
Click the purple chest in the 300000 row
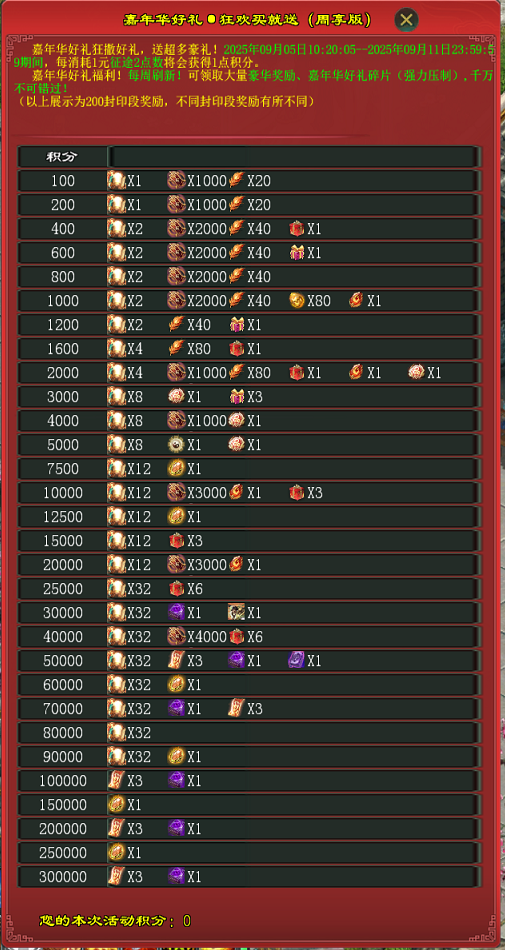176,877
